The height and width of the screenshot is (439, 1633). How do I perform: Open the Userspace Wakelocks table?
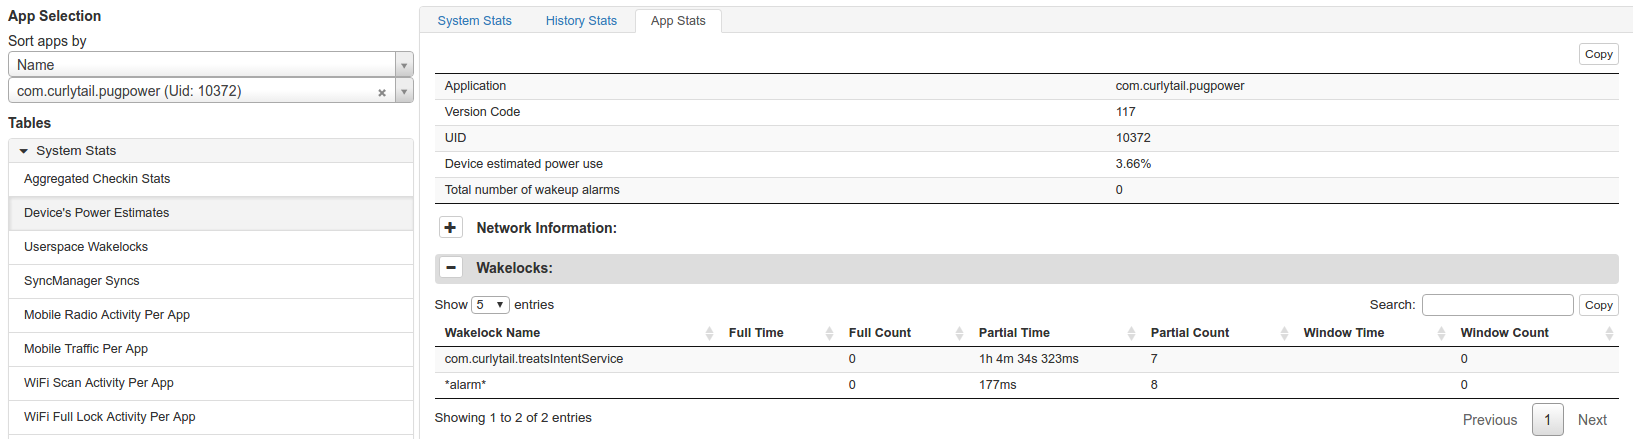(86, 247)
